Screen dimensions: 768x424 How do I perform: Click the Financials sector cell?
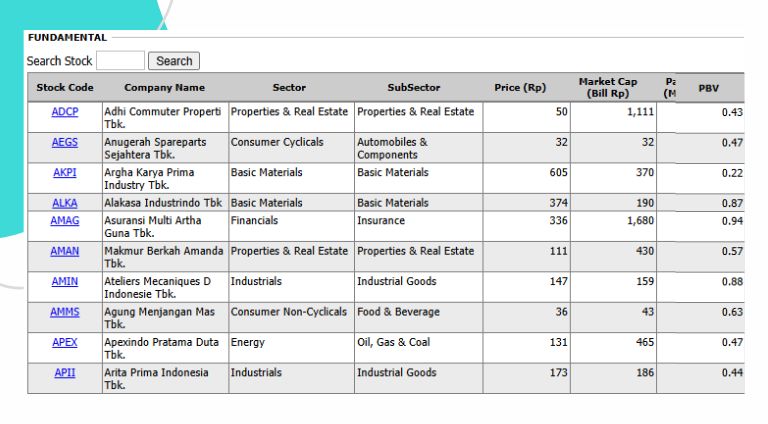(291, 226)
